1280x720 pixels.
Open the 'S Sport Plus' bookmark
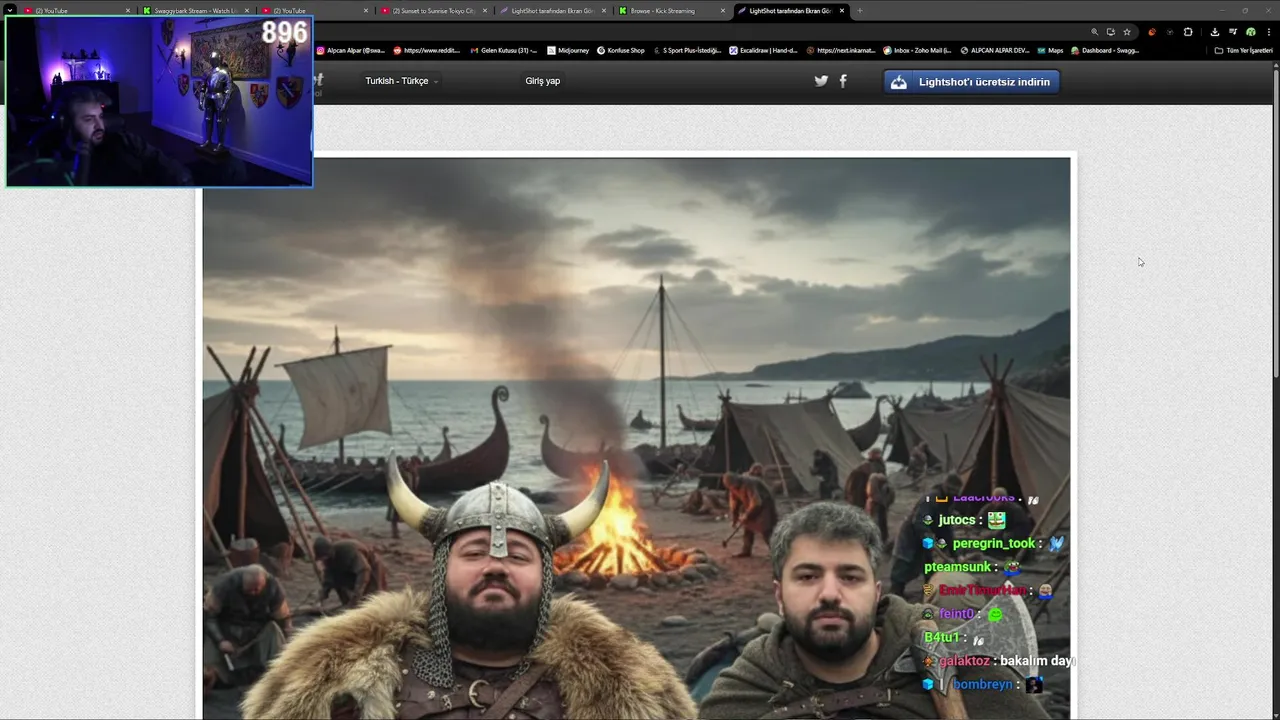[687, 50]
